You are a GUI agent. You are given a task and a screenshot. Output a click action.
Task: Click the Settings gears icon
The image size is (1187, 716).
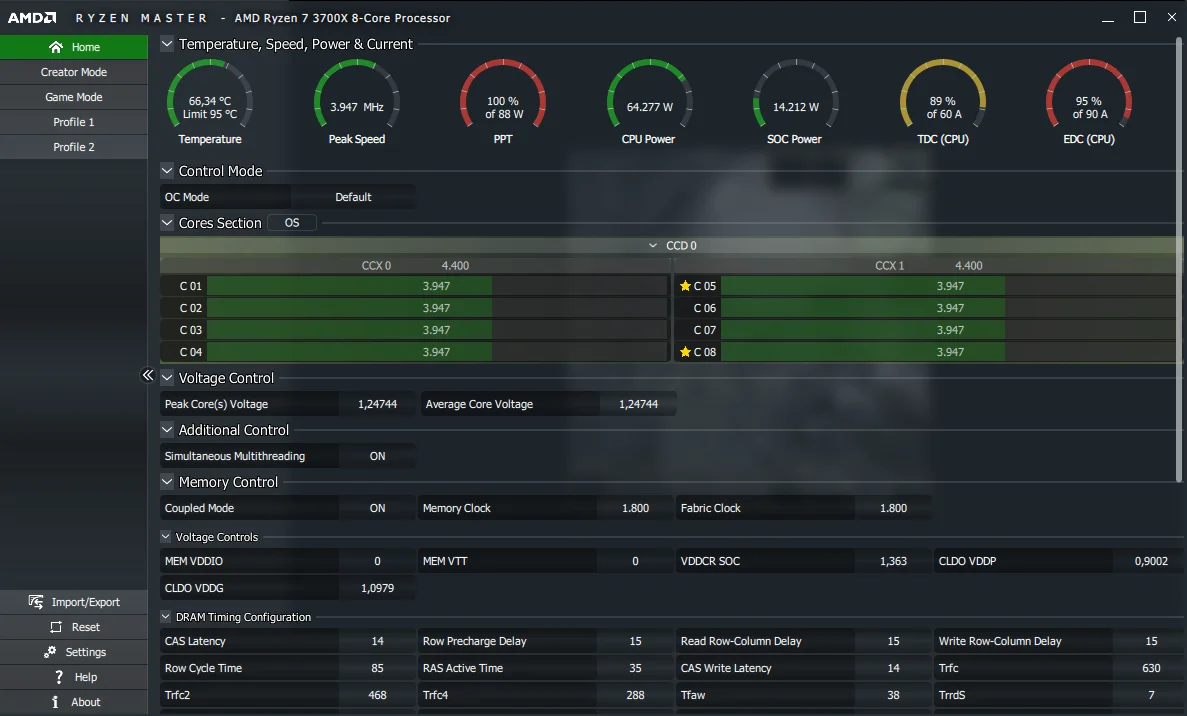point(50,652)
